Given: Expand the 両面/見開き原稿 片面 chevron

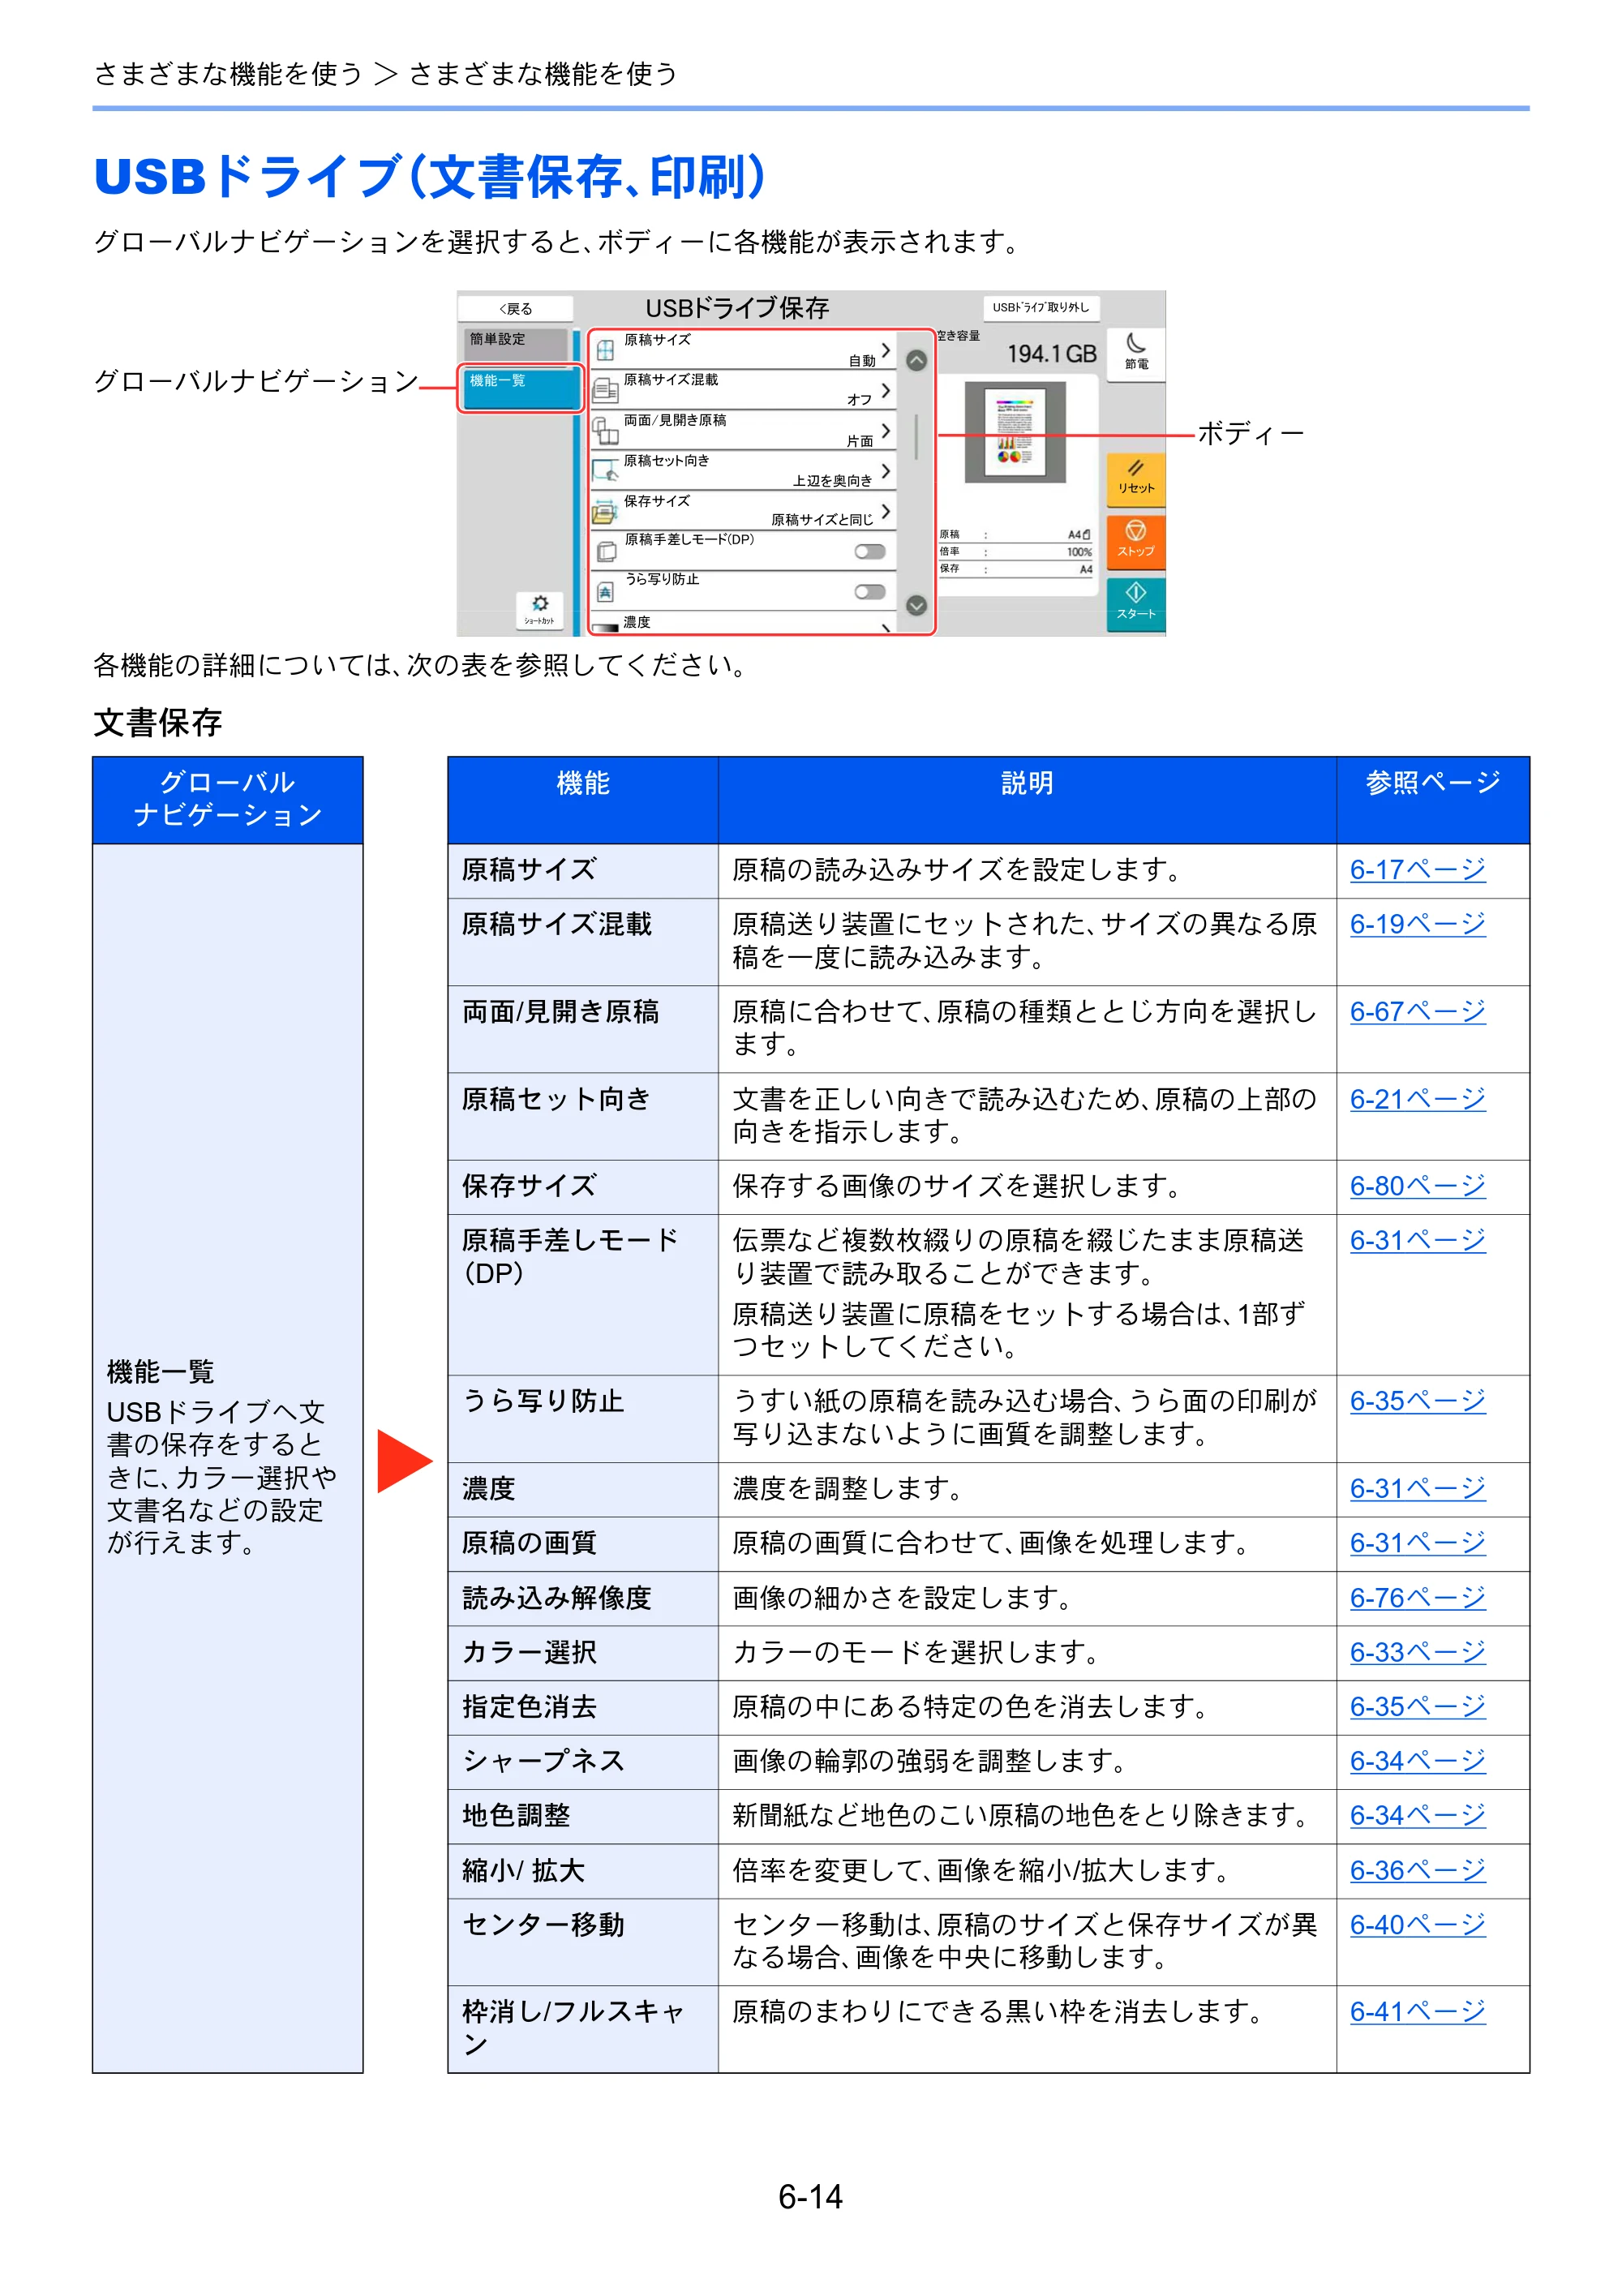Looking at the screenshot, I should [885, 431].
